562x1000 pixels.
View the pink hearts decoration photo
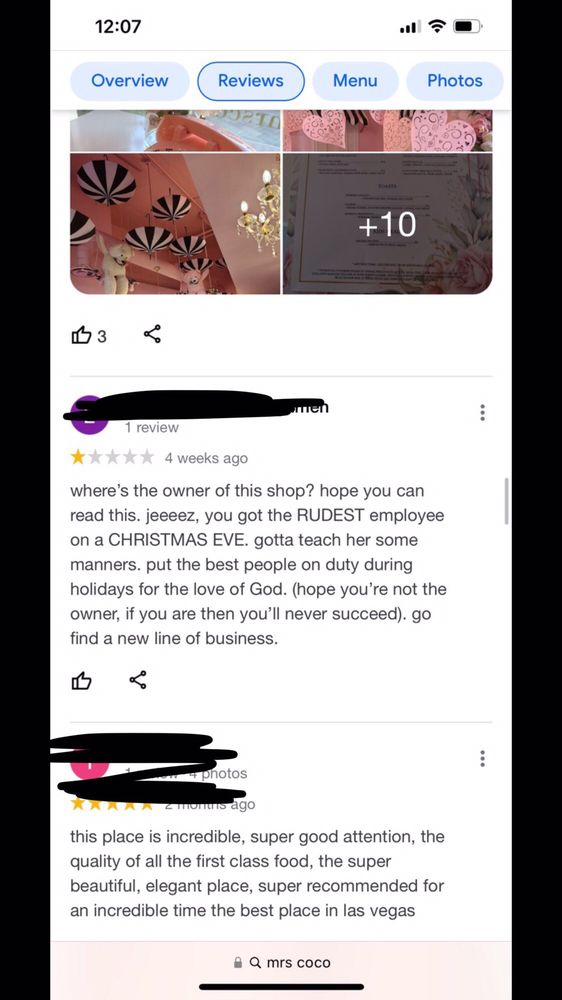(x=387, y=131)
